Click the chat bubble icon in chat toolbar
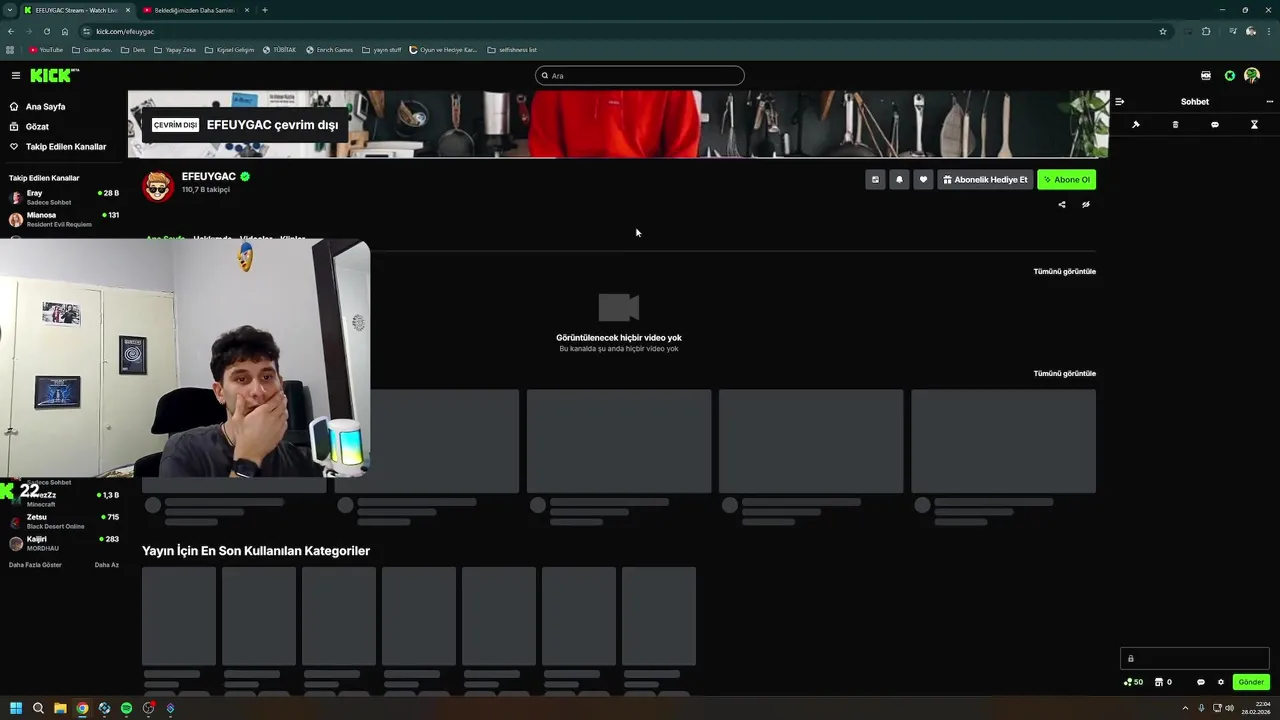The width and height of the screenshot is (1280, 720). [1215, 125]
